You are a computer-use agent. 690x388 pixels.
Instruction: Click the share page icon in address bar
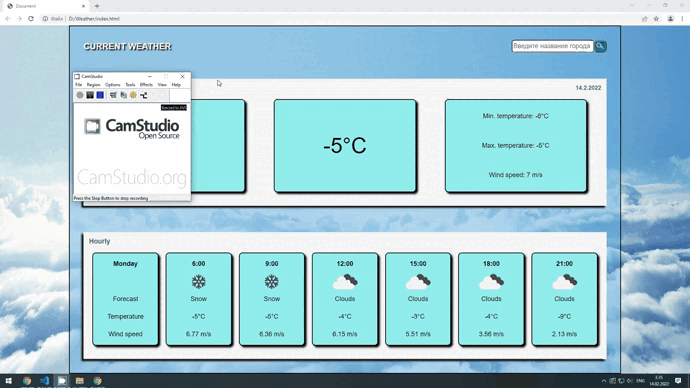coord(645,19)
